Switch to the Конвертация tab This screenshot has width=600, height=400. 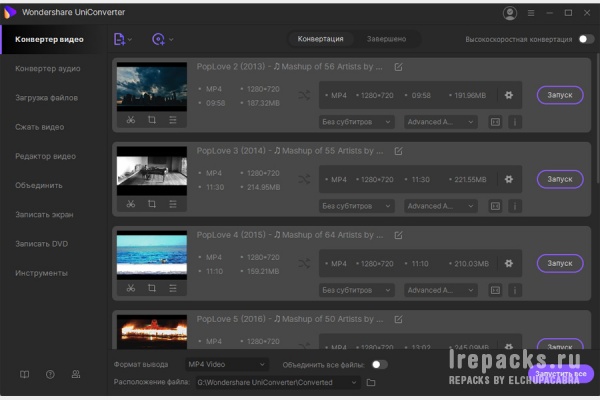tap(321, 39)
